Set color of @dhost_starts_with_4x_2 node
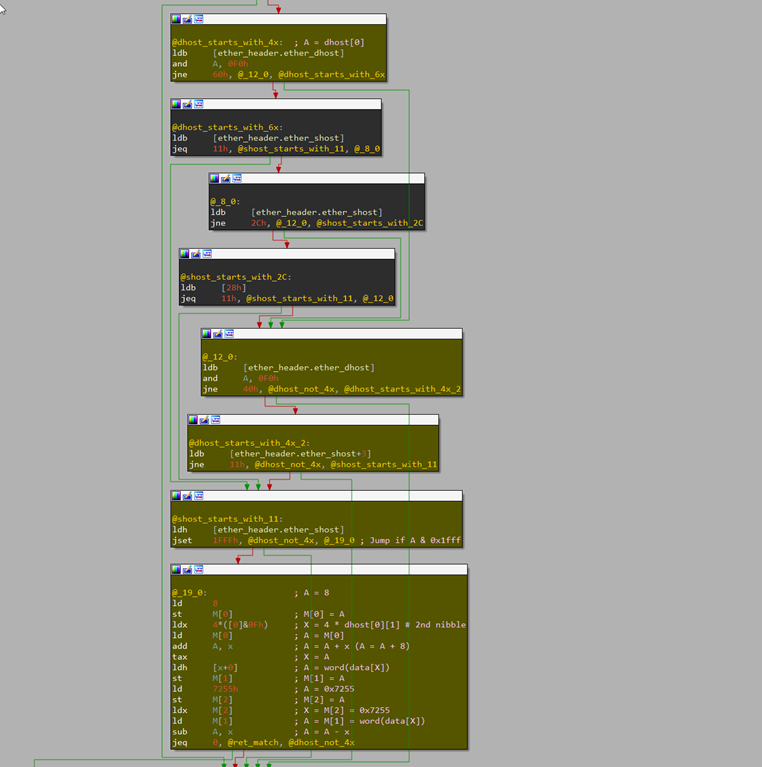The height and width of the screenshot is (767, 762). (193, 420)
